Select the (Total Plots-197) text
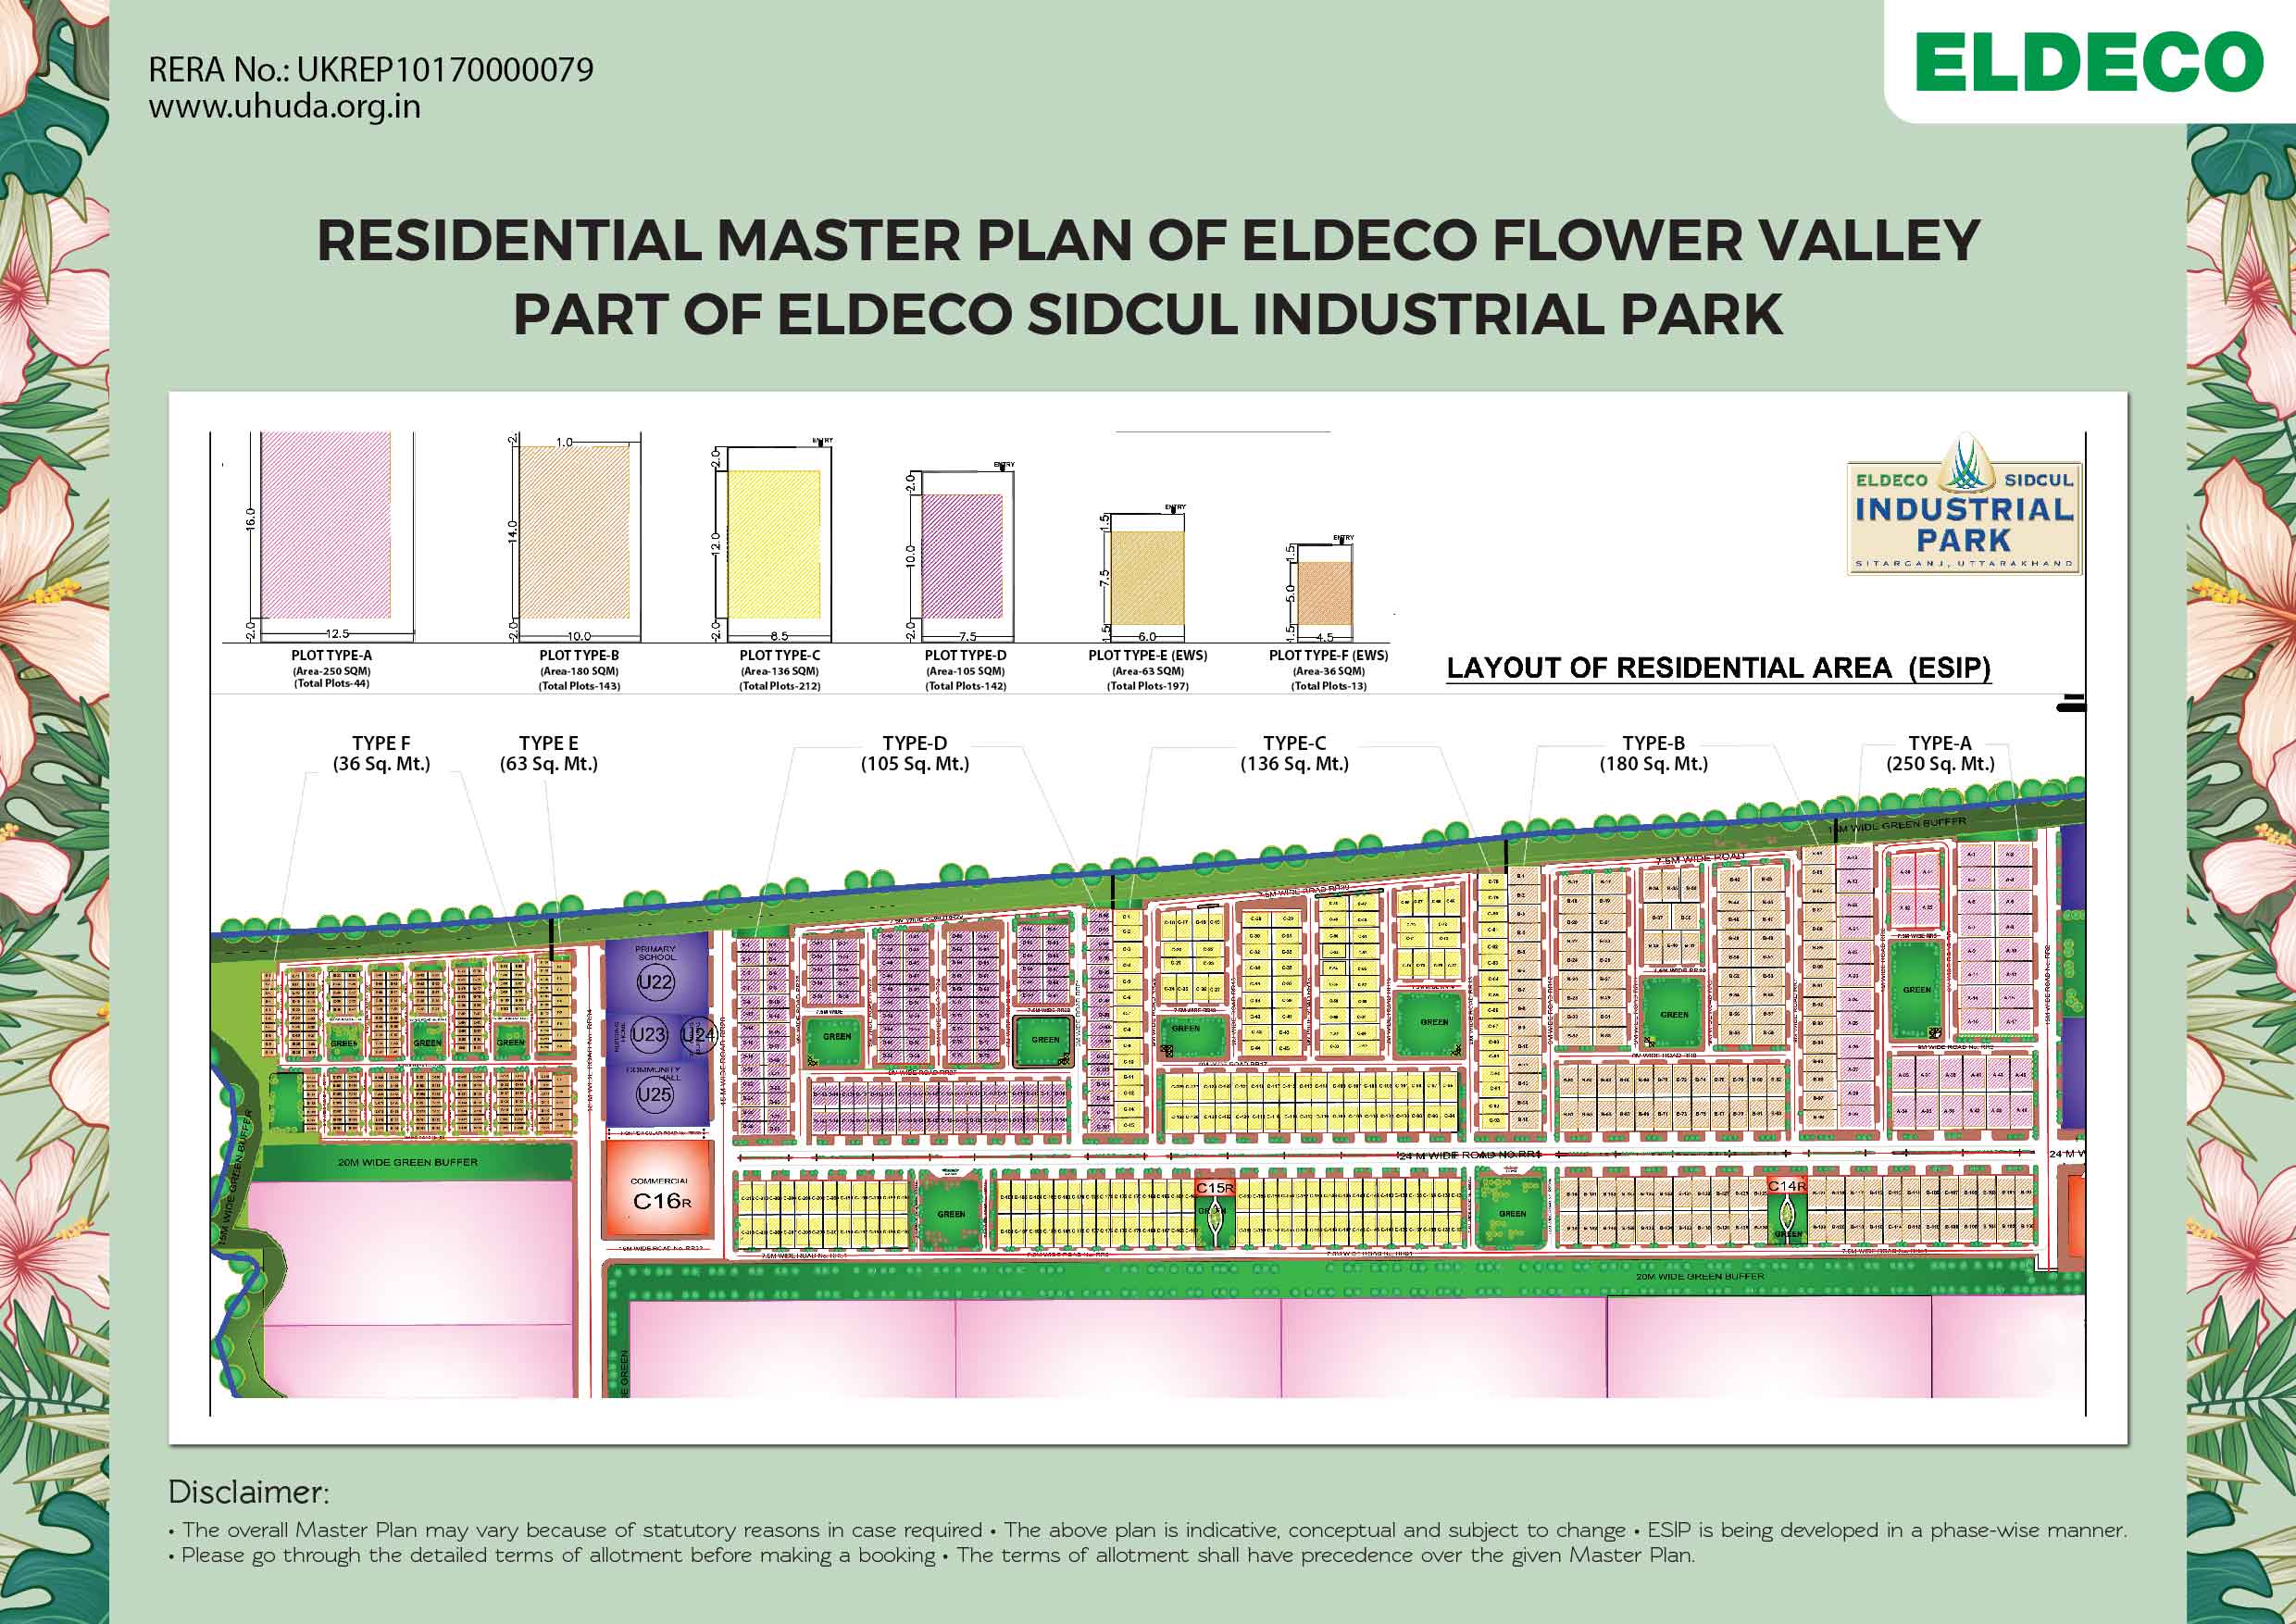The height and width of the screenshot is (1624, 2296). coord(1148,686)
